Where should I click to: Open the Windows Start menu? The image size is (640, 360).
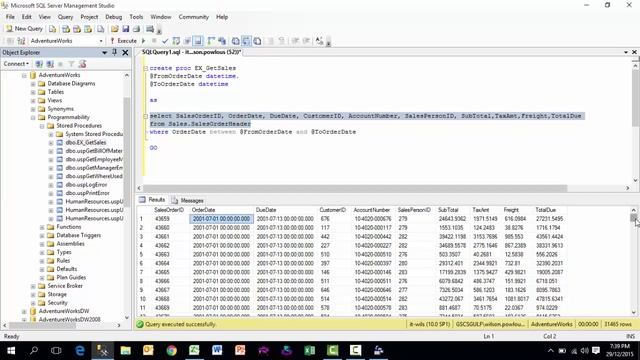pos(11,350)
